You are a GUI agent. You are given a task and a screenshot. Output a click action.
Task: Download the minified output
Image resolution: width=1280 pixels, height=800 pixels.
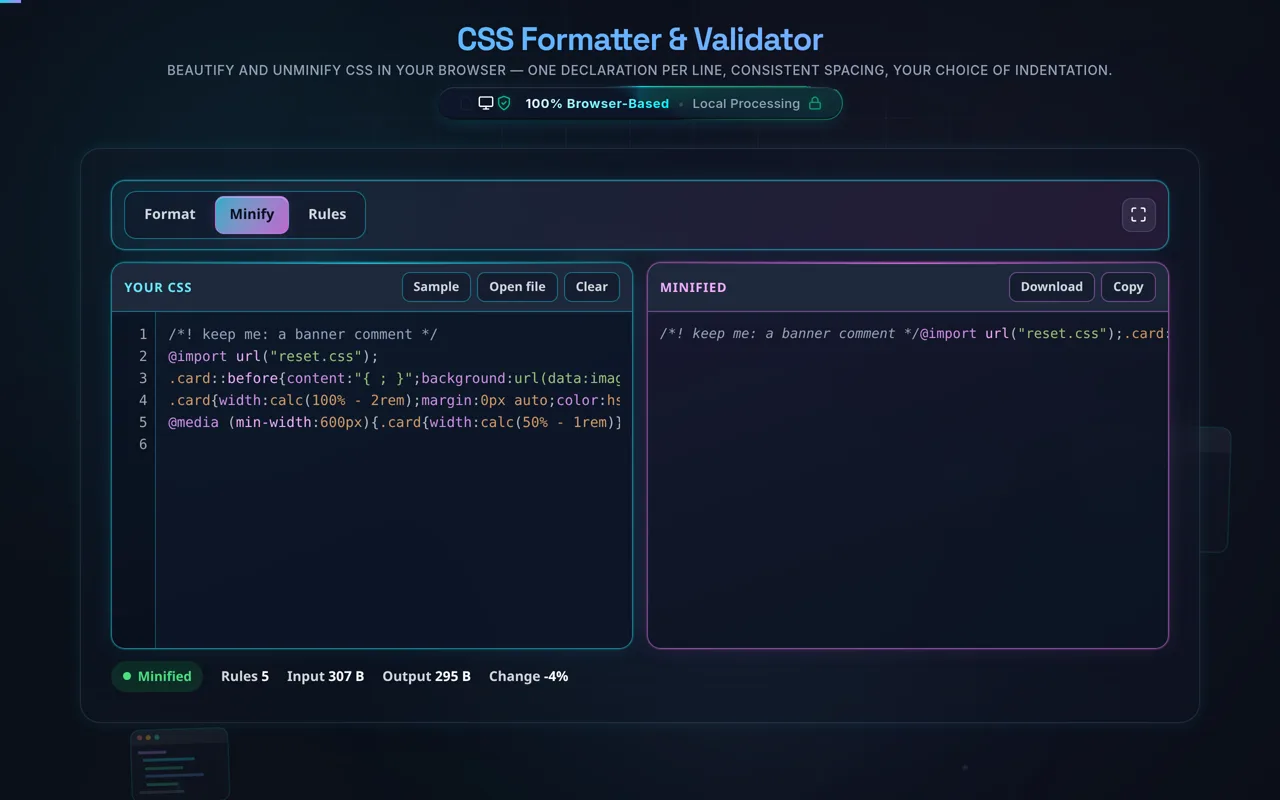1052,287
